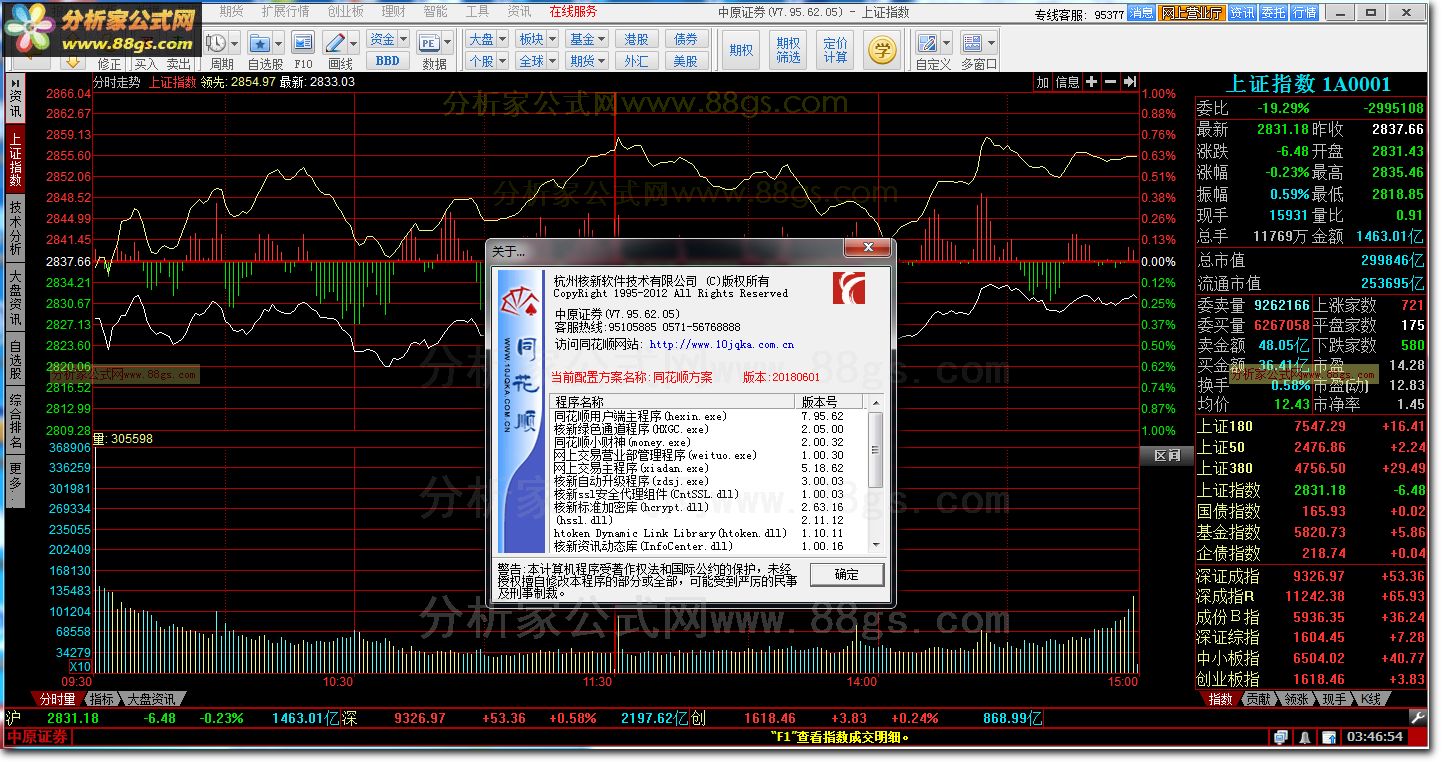This screenshot has height=762, width=1442.
Task: Expand the 周期 dropdown arrow
Action: pos(235,43)
